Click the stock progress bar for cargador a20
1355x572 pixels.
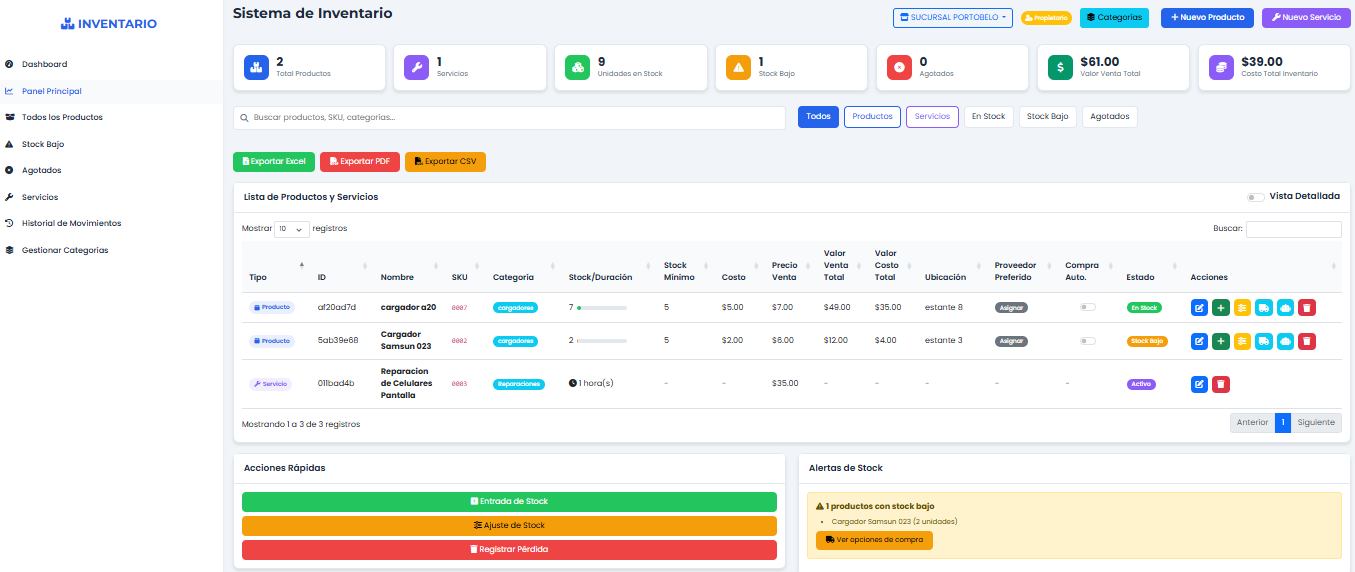point(602,308)
